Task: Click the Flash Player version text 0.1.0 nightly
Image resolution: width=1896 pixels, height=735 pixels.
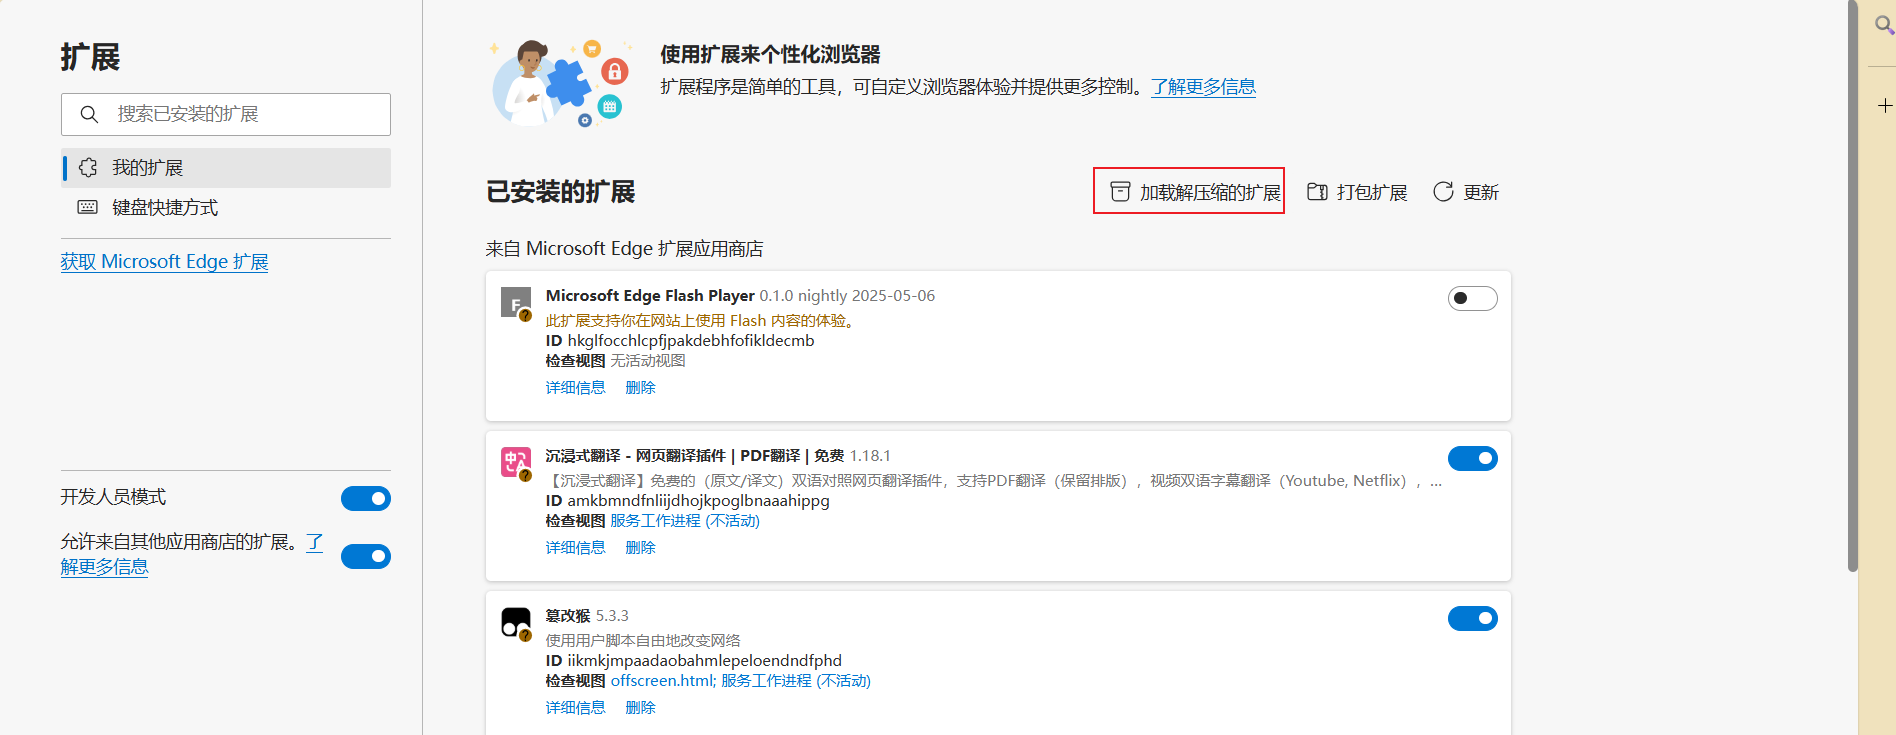Action: [847, 296]
